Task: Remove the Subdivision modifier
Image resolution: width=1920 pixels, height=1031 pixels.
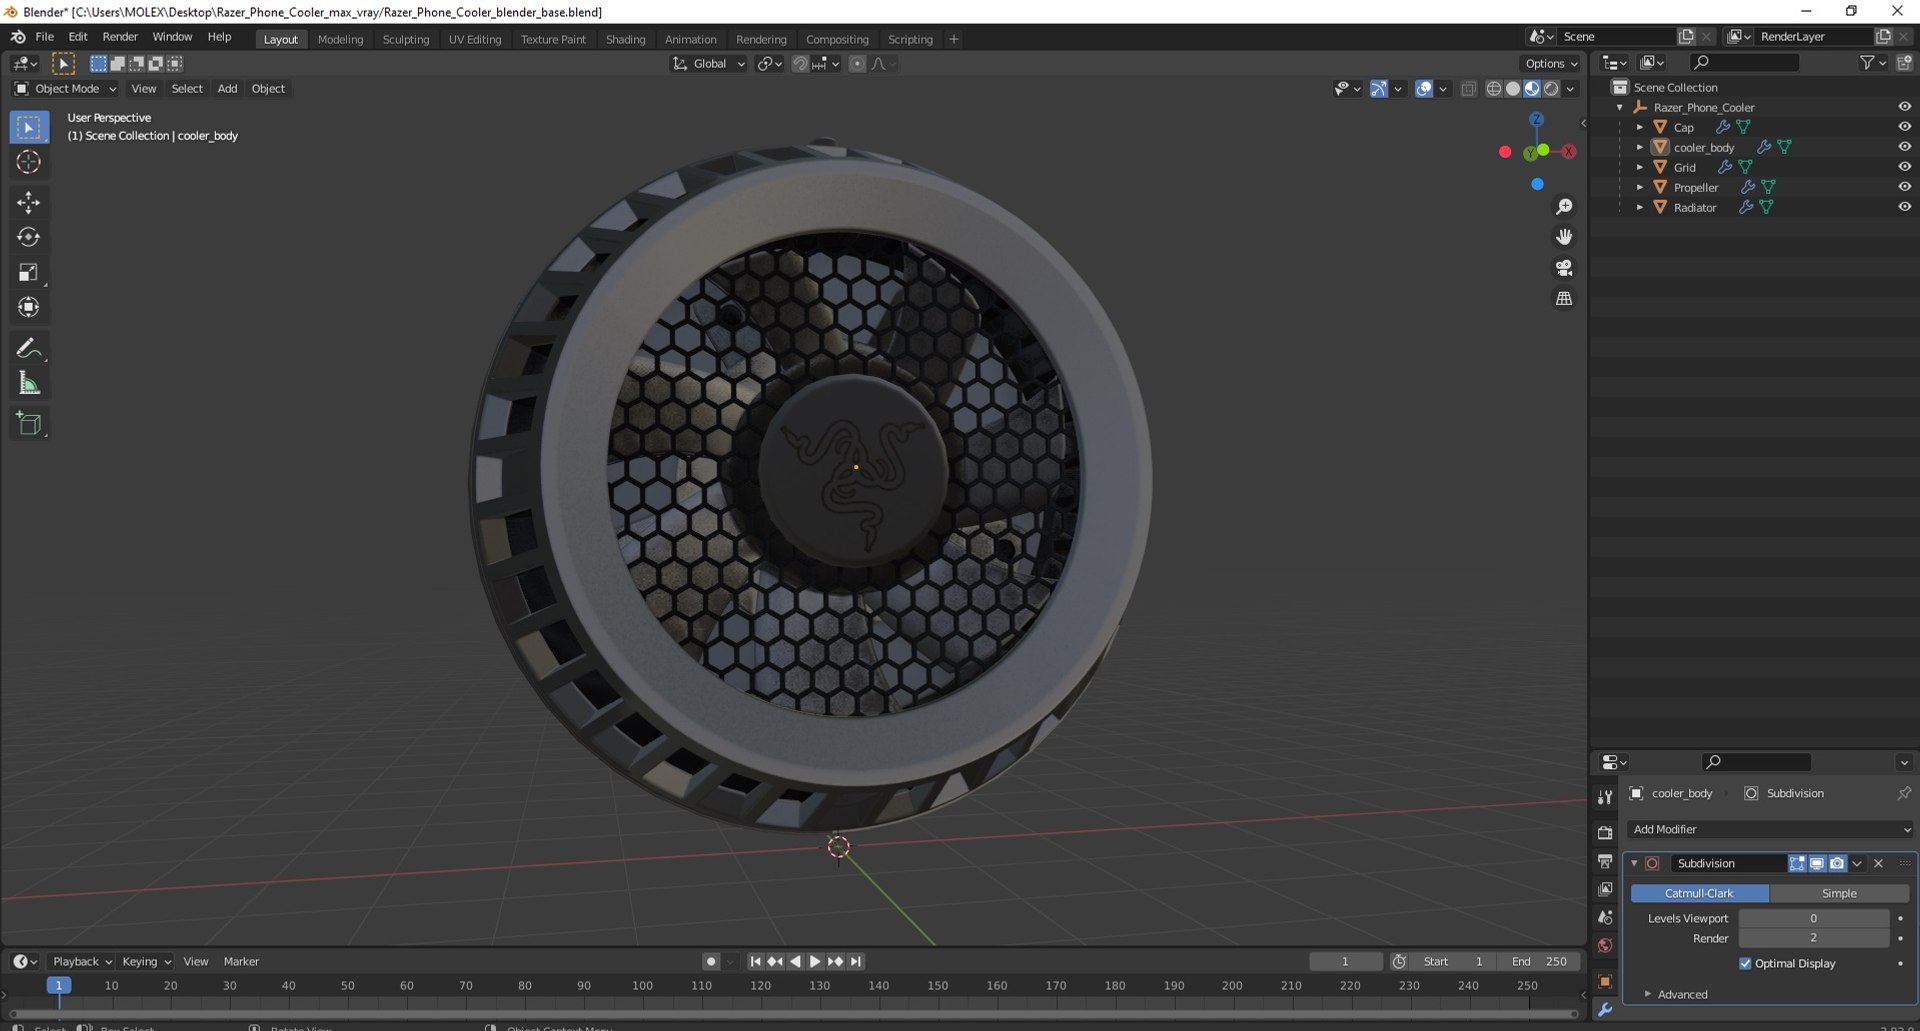Action: [x=1878, y=864]
